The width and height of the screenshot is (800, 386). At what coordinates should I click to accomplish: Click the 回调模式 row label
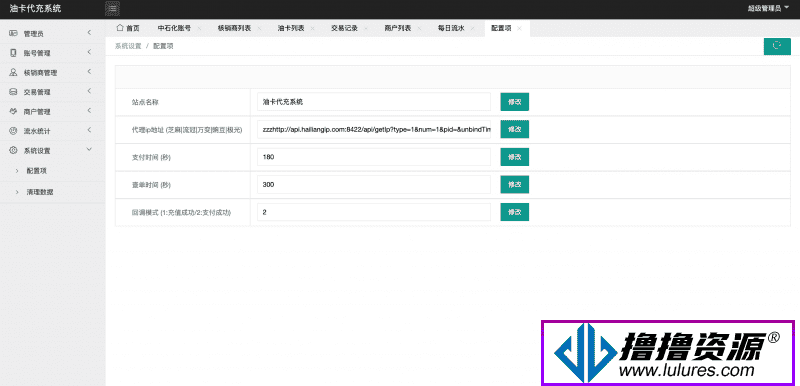click(181, 212)
